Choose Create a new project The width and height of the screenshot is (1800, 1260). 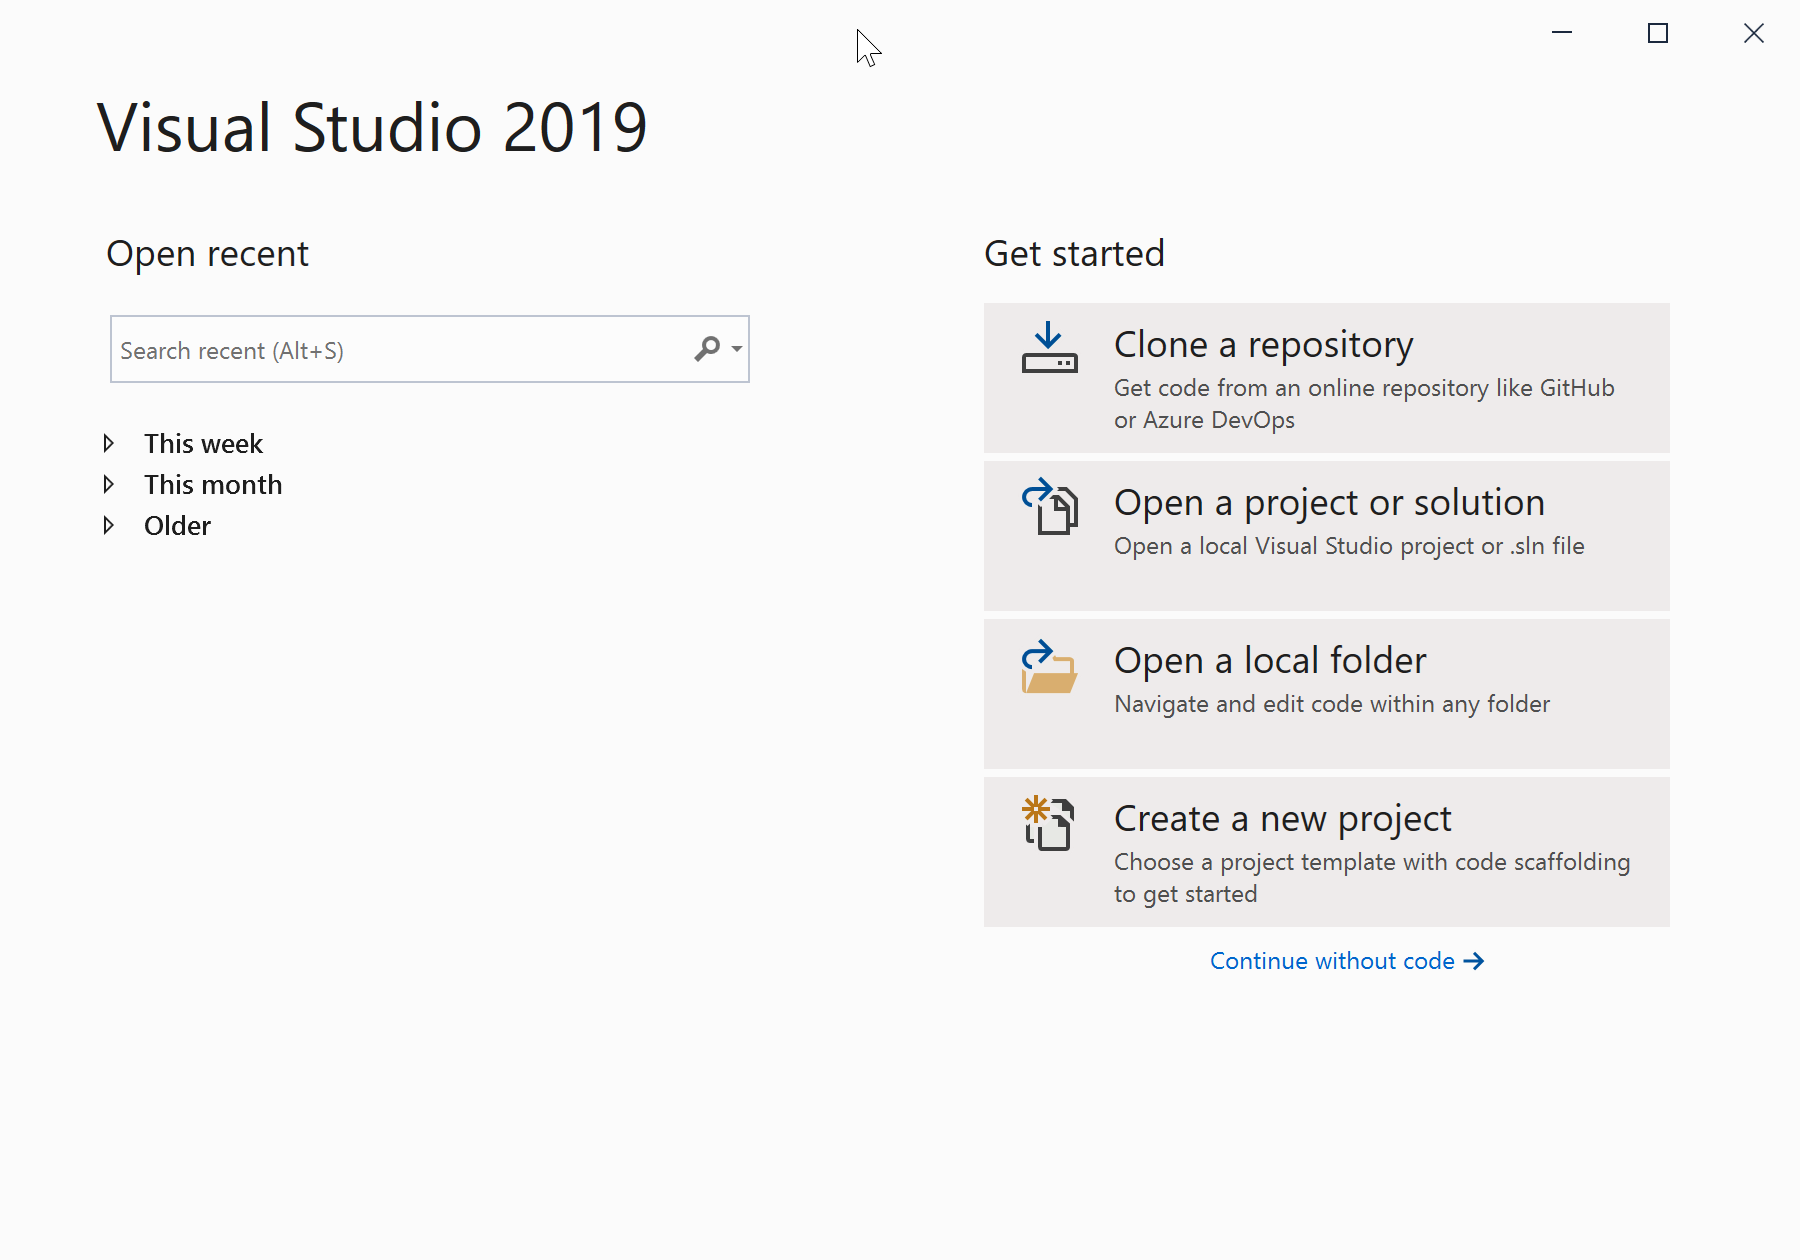point(1326,852)
